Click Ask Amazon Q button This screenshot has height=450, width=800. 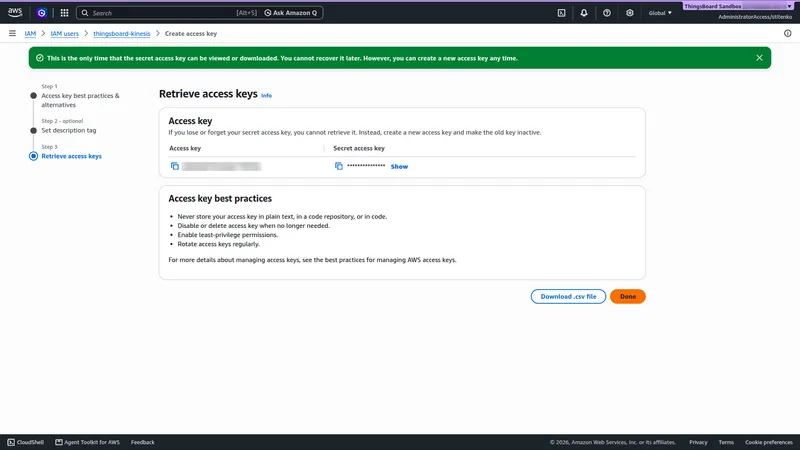[291, 13]
